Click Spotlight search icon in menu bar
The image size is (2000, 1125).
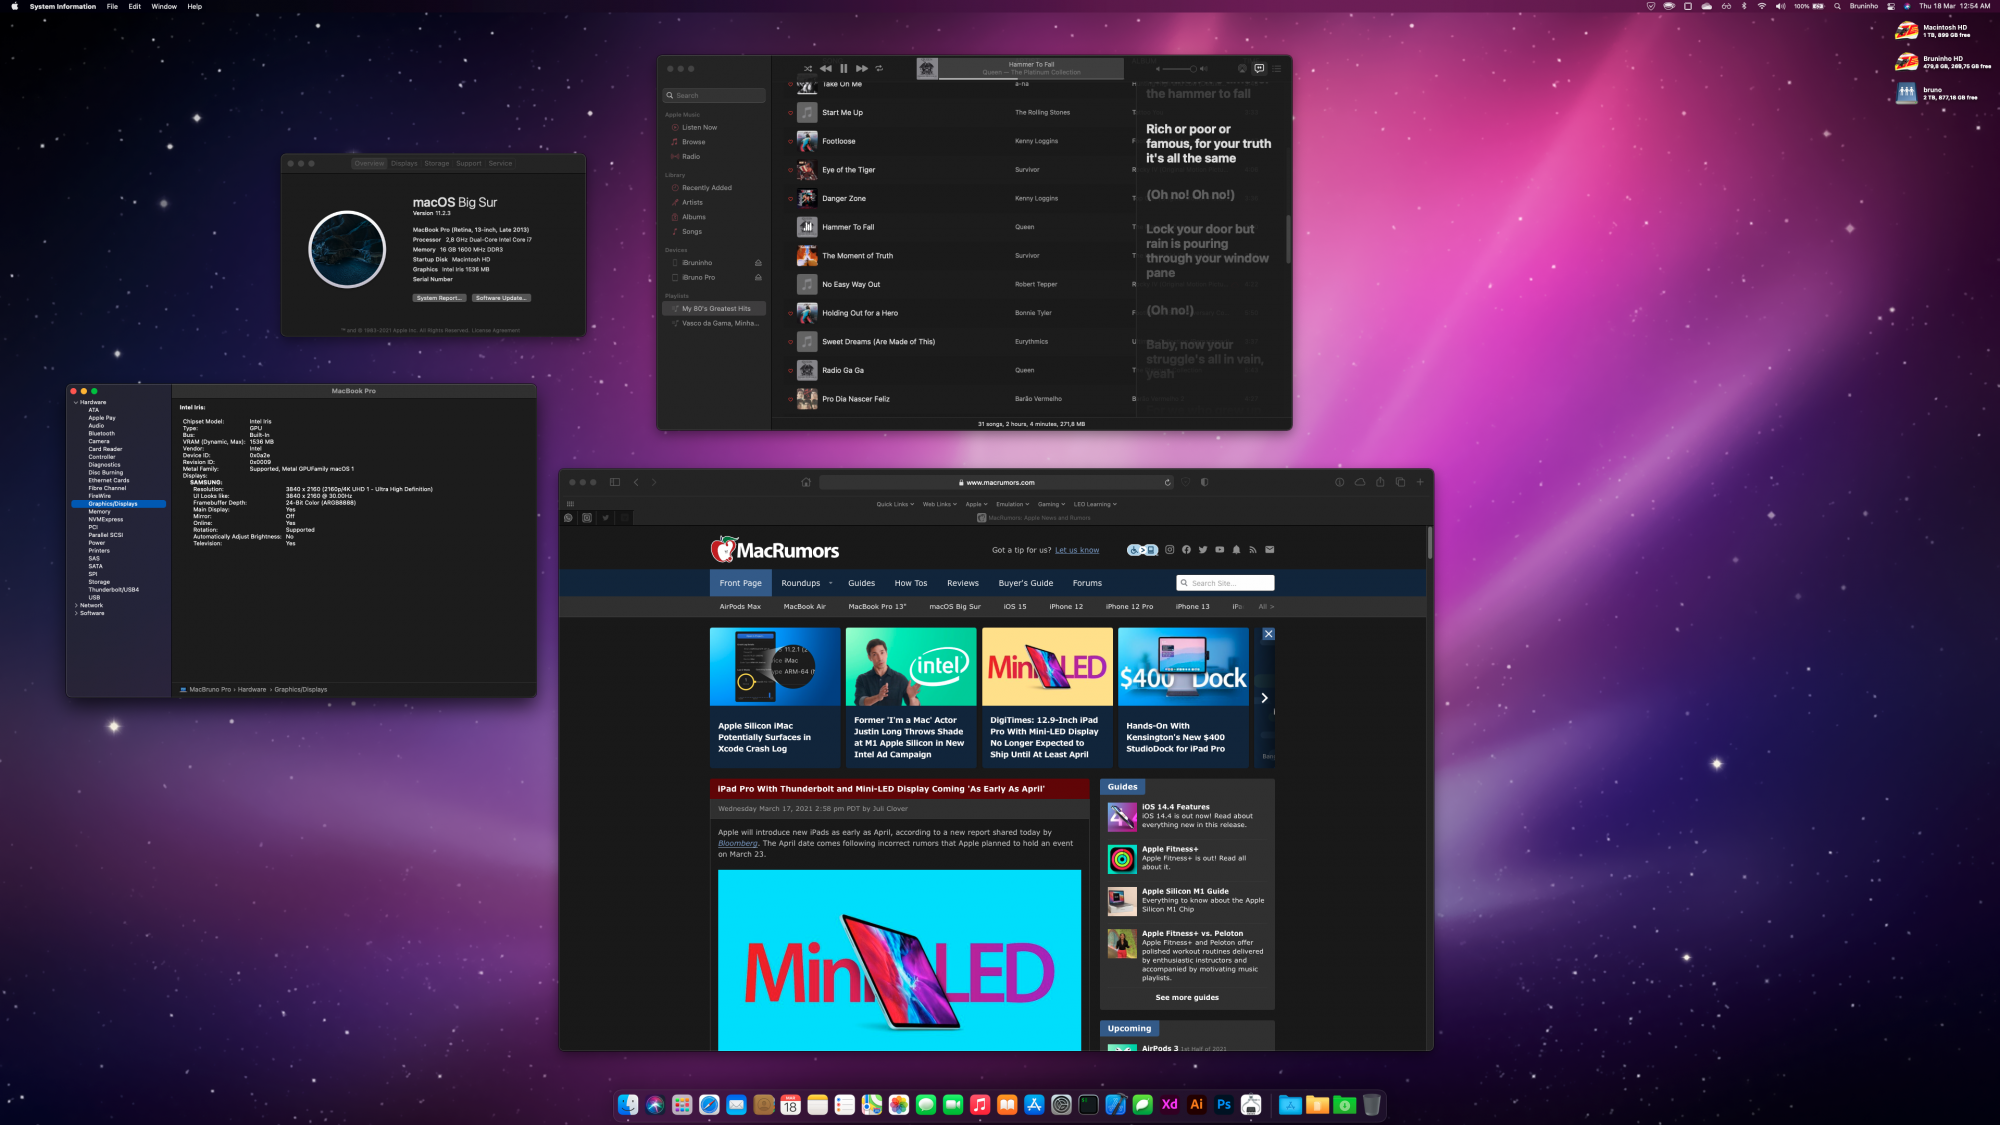pyautogui.click(x=1837, y=6)
